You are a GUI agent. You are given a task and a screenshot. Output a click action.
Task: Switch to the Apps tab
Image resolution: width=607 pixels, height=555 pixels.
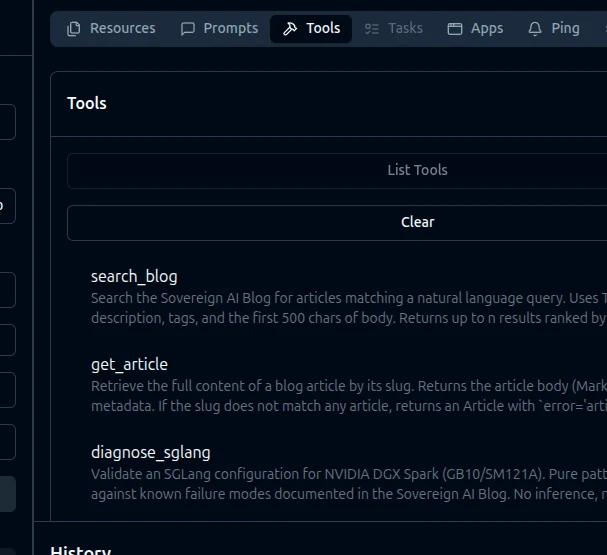coord(475,29)
